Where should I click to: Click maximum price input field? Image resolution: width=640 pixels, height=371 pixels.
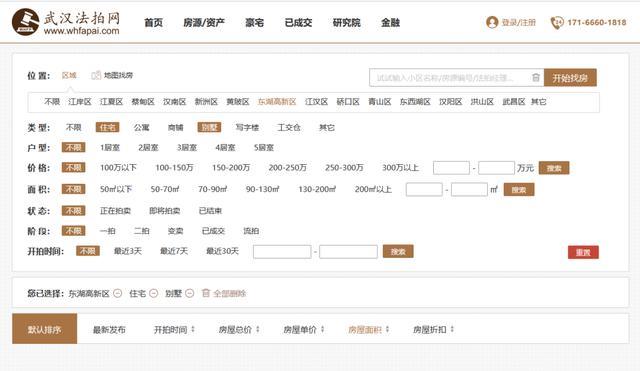[x=496, y=168]
